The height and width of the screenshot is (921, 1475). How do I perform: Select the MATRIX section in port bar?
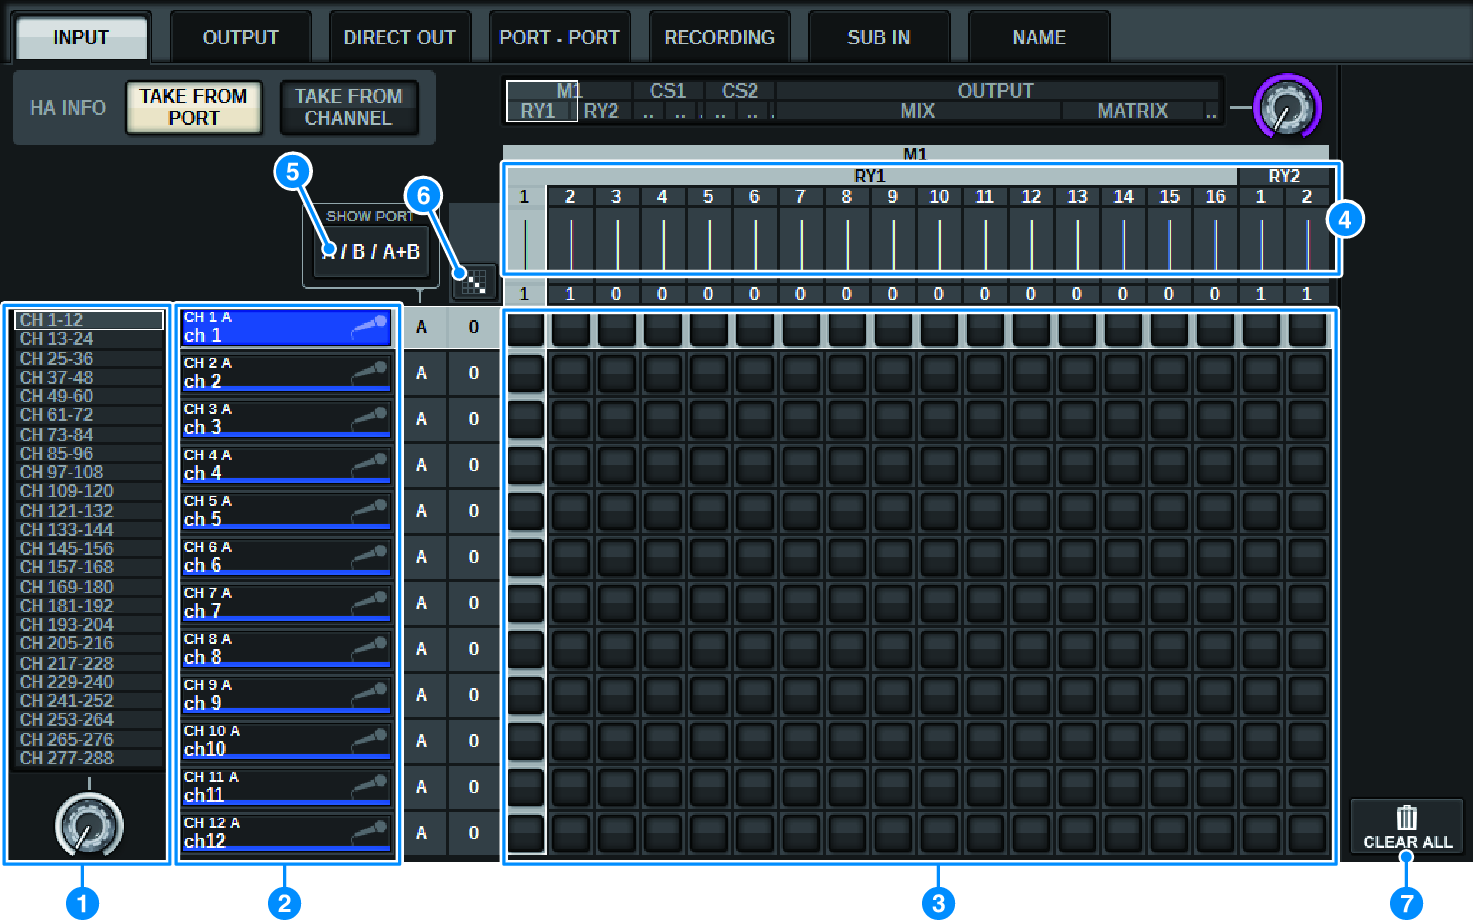(x=1132, y=111)
